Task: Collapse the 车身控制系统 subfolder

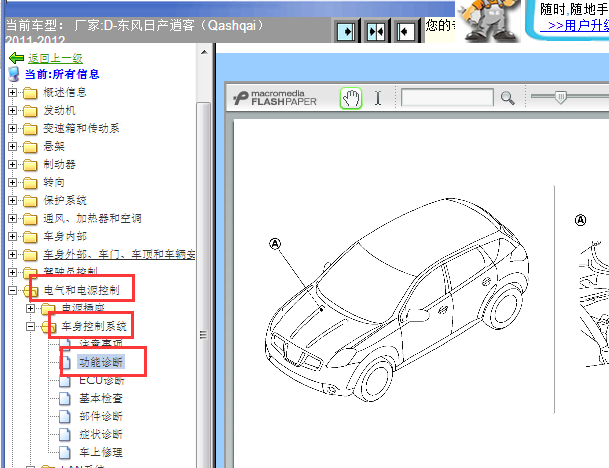Action: [30, 326]
